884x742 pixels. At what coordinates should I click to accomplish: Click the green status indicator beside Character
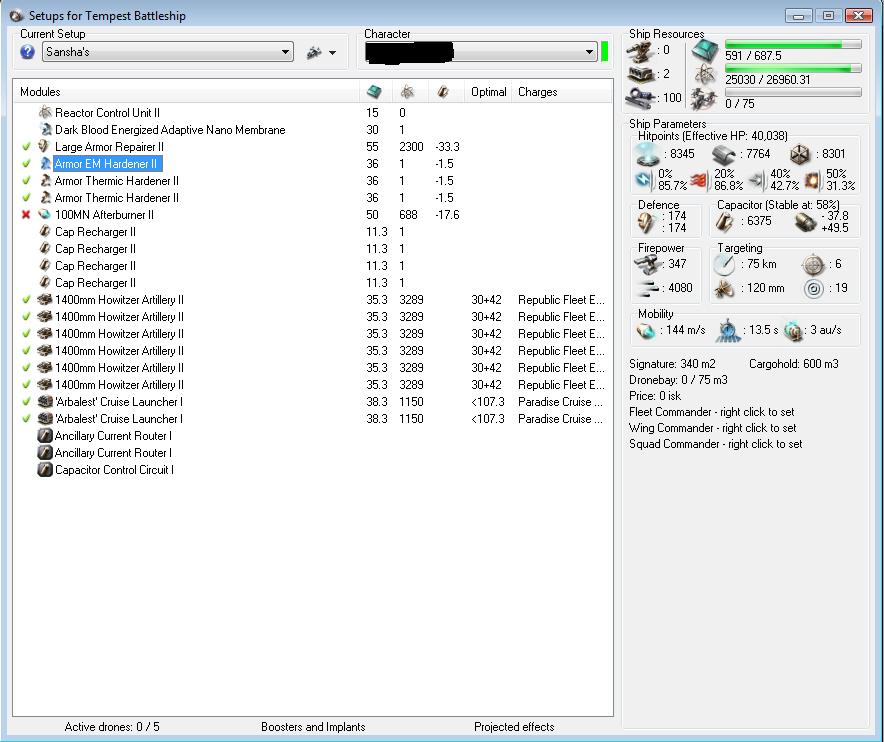coord(605,51)
